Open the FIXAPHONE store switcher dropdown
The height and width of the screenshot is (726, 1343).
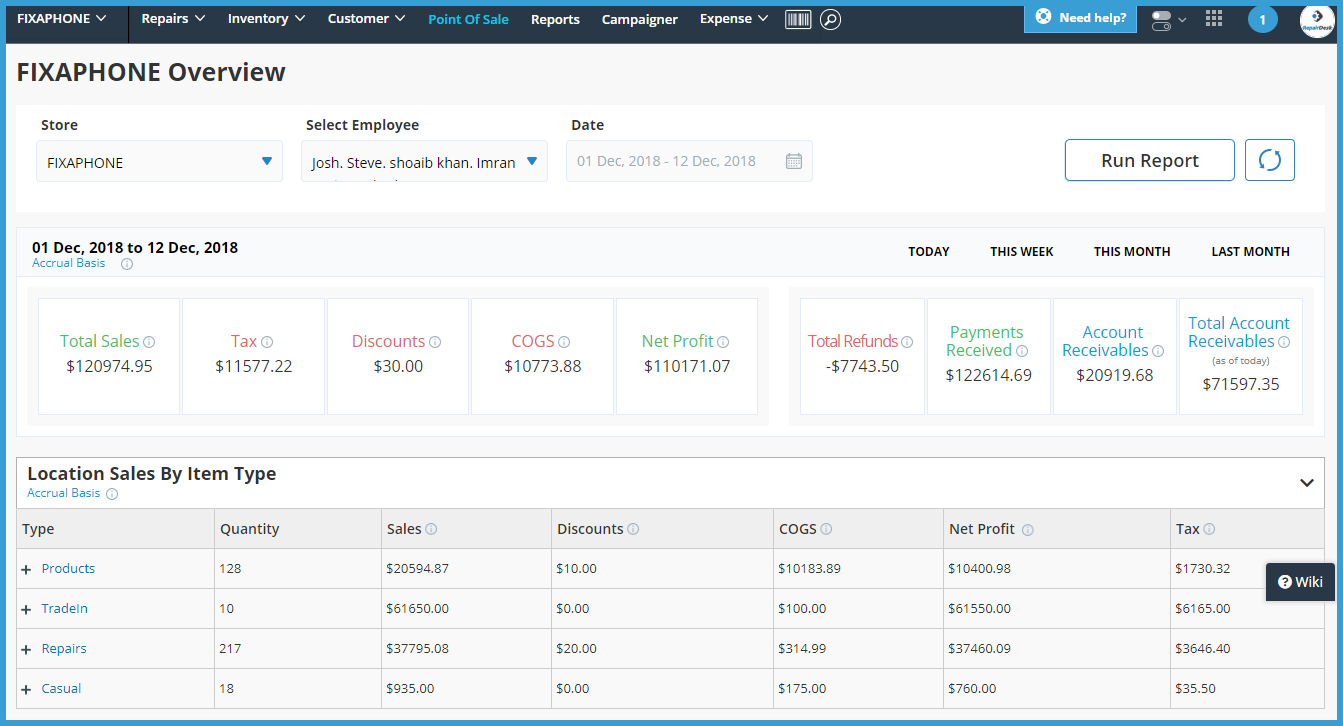click(x=62, y=19)
